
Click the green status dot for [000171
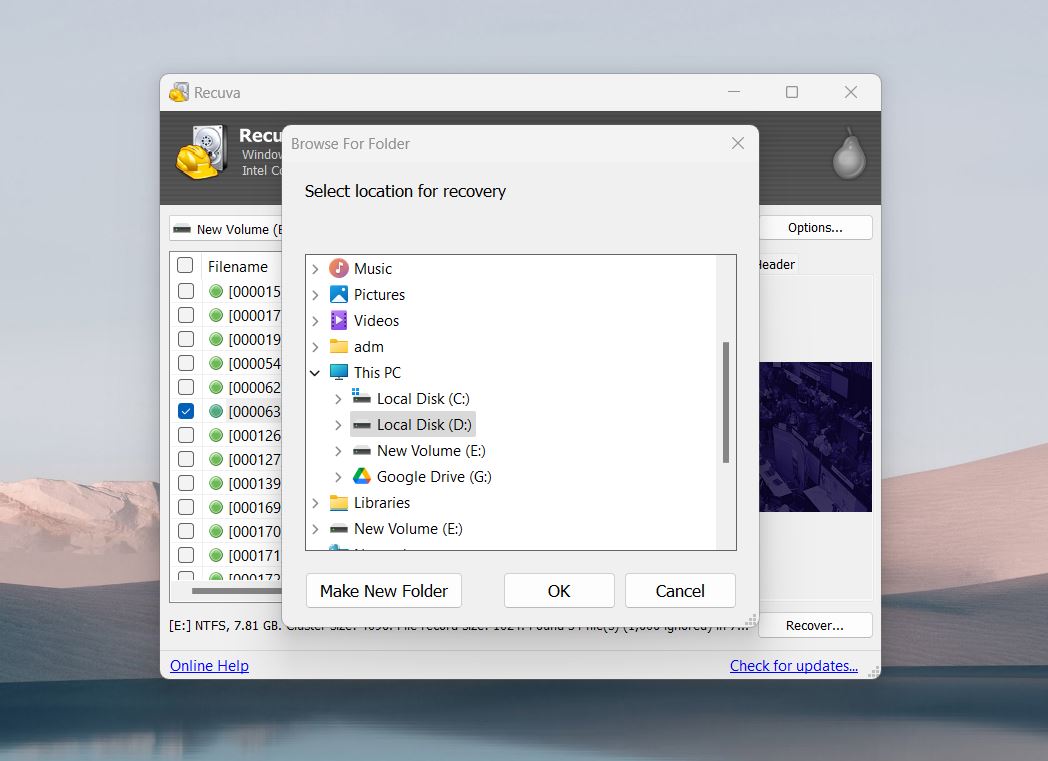pyautogui.click(x=216, y=555)
